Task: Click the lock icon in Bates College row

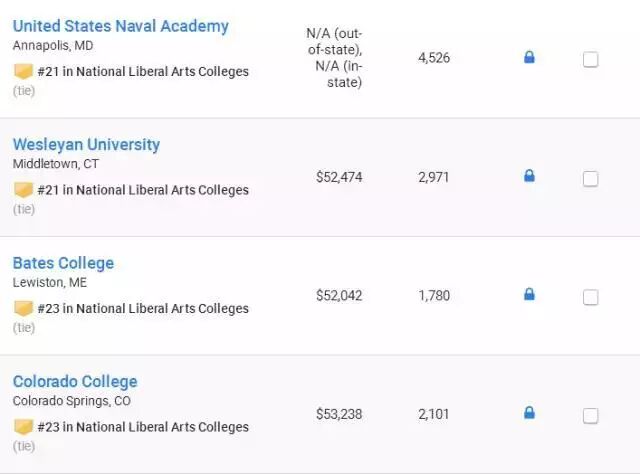Action: tap(529, 294)
